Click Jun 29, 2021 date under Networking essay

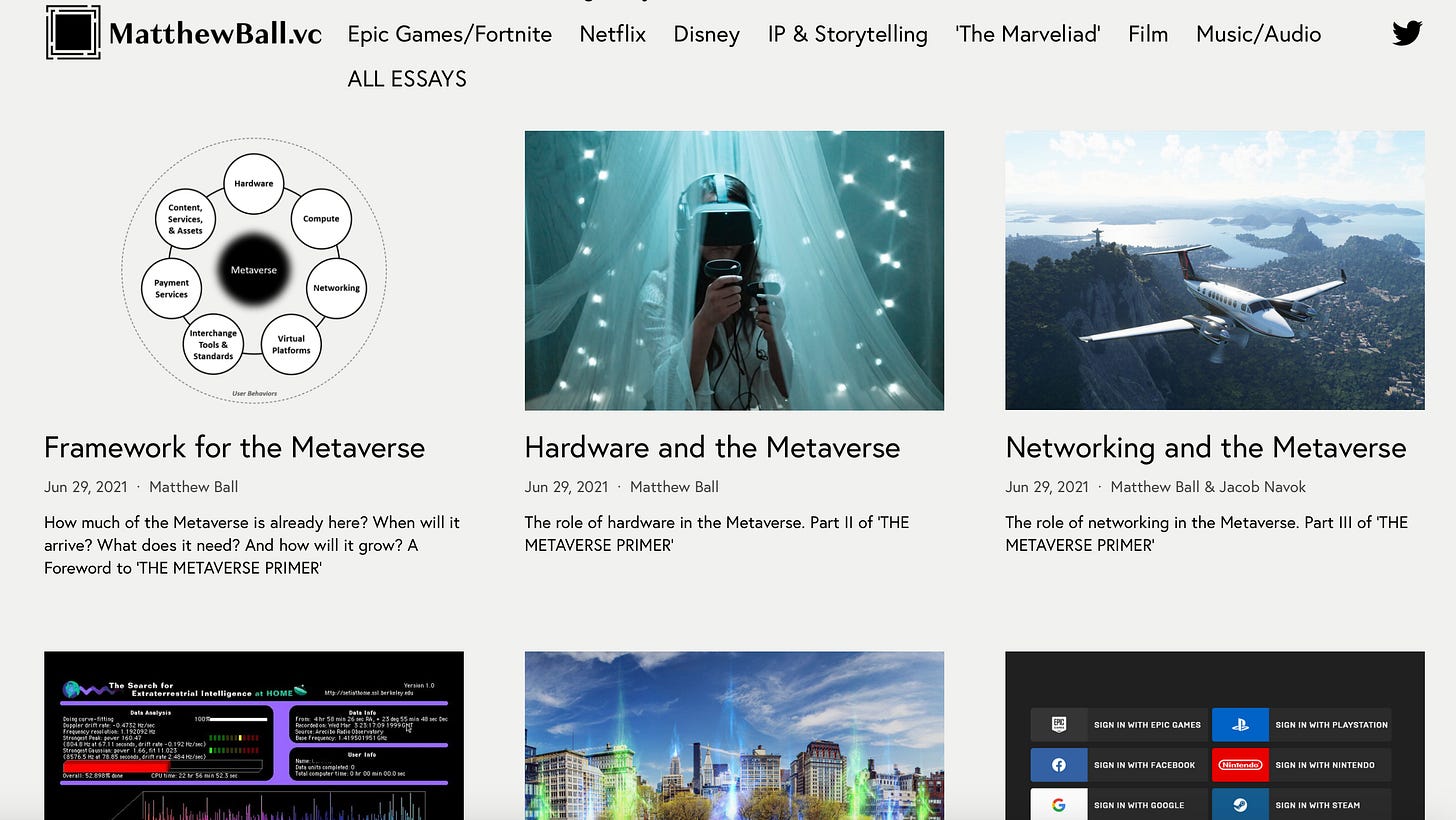coord(1046,487)
